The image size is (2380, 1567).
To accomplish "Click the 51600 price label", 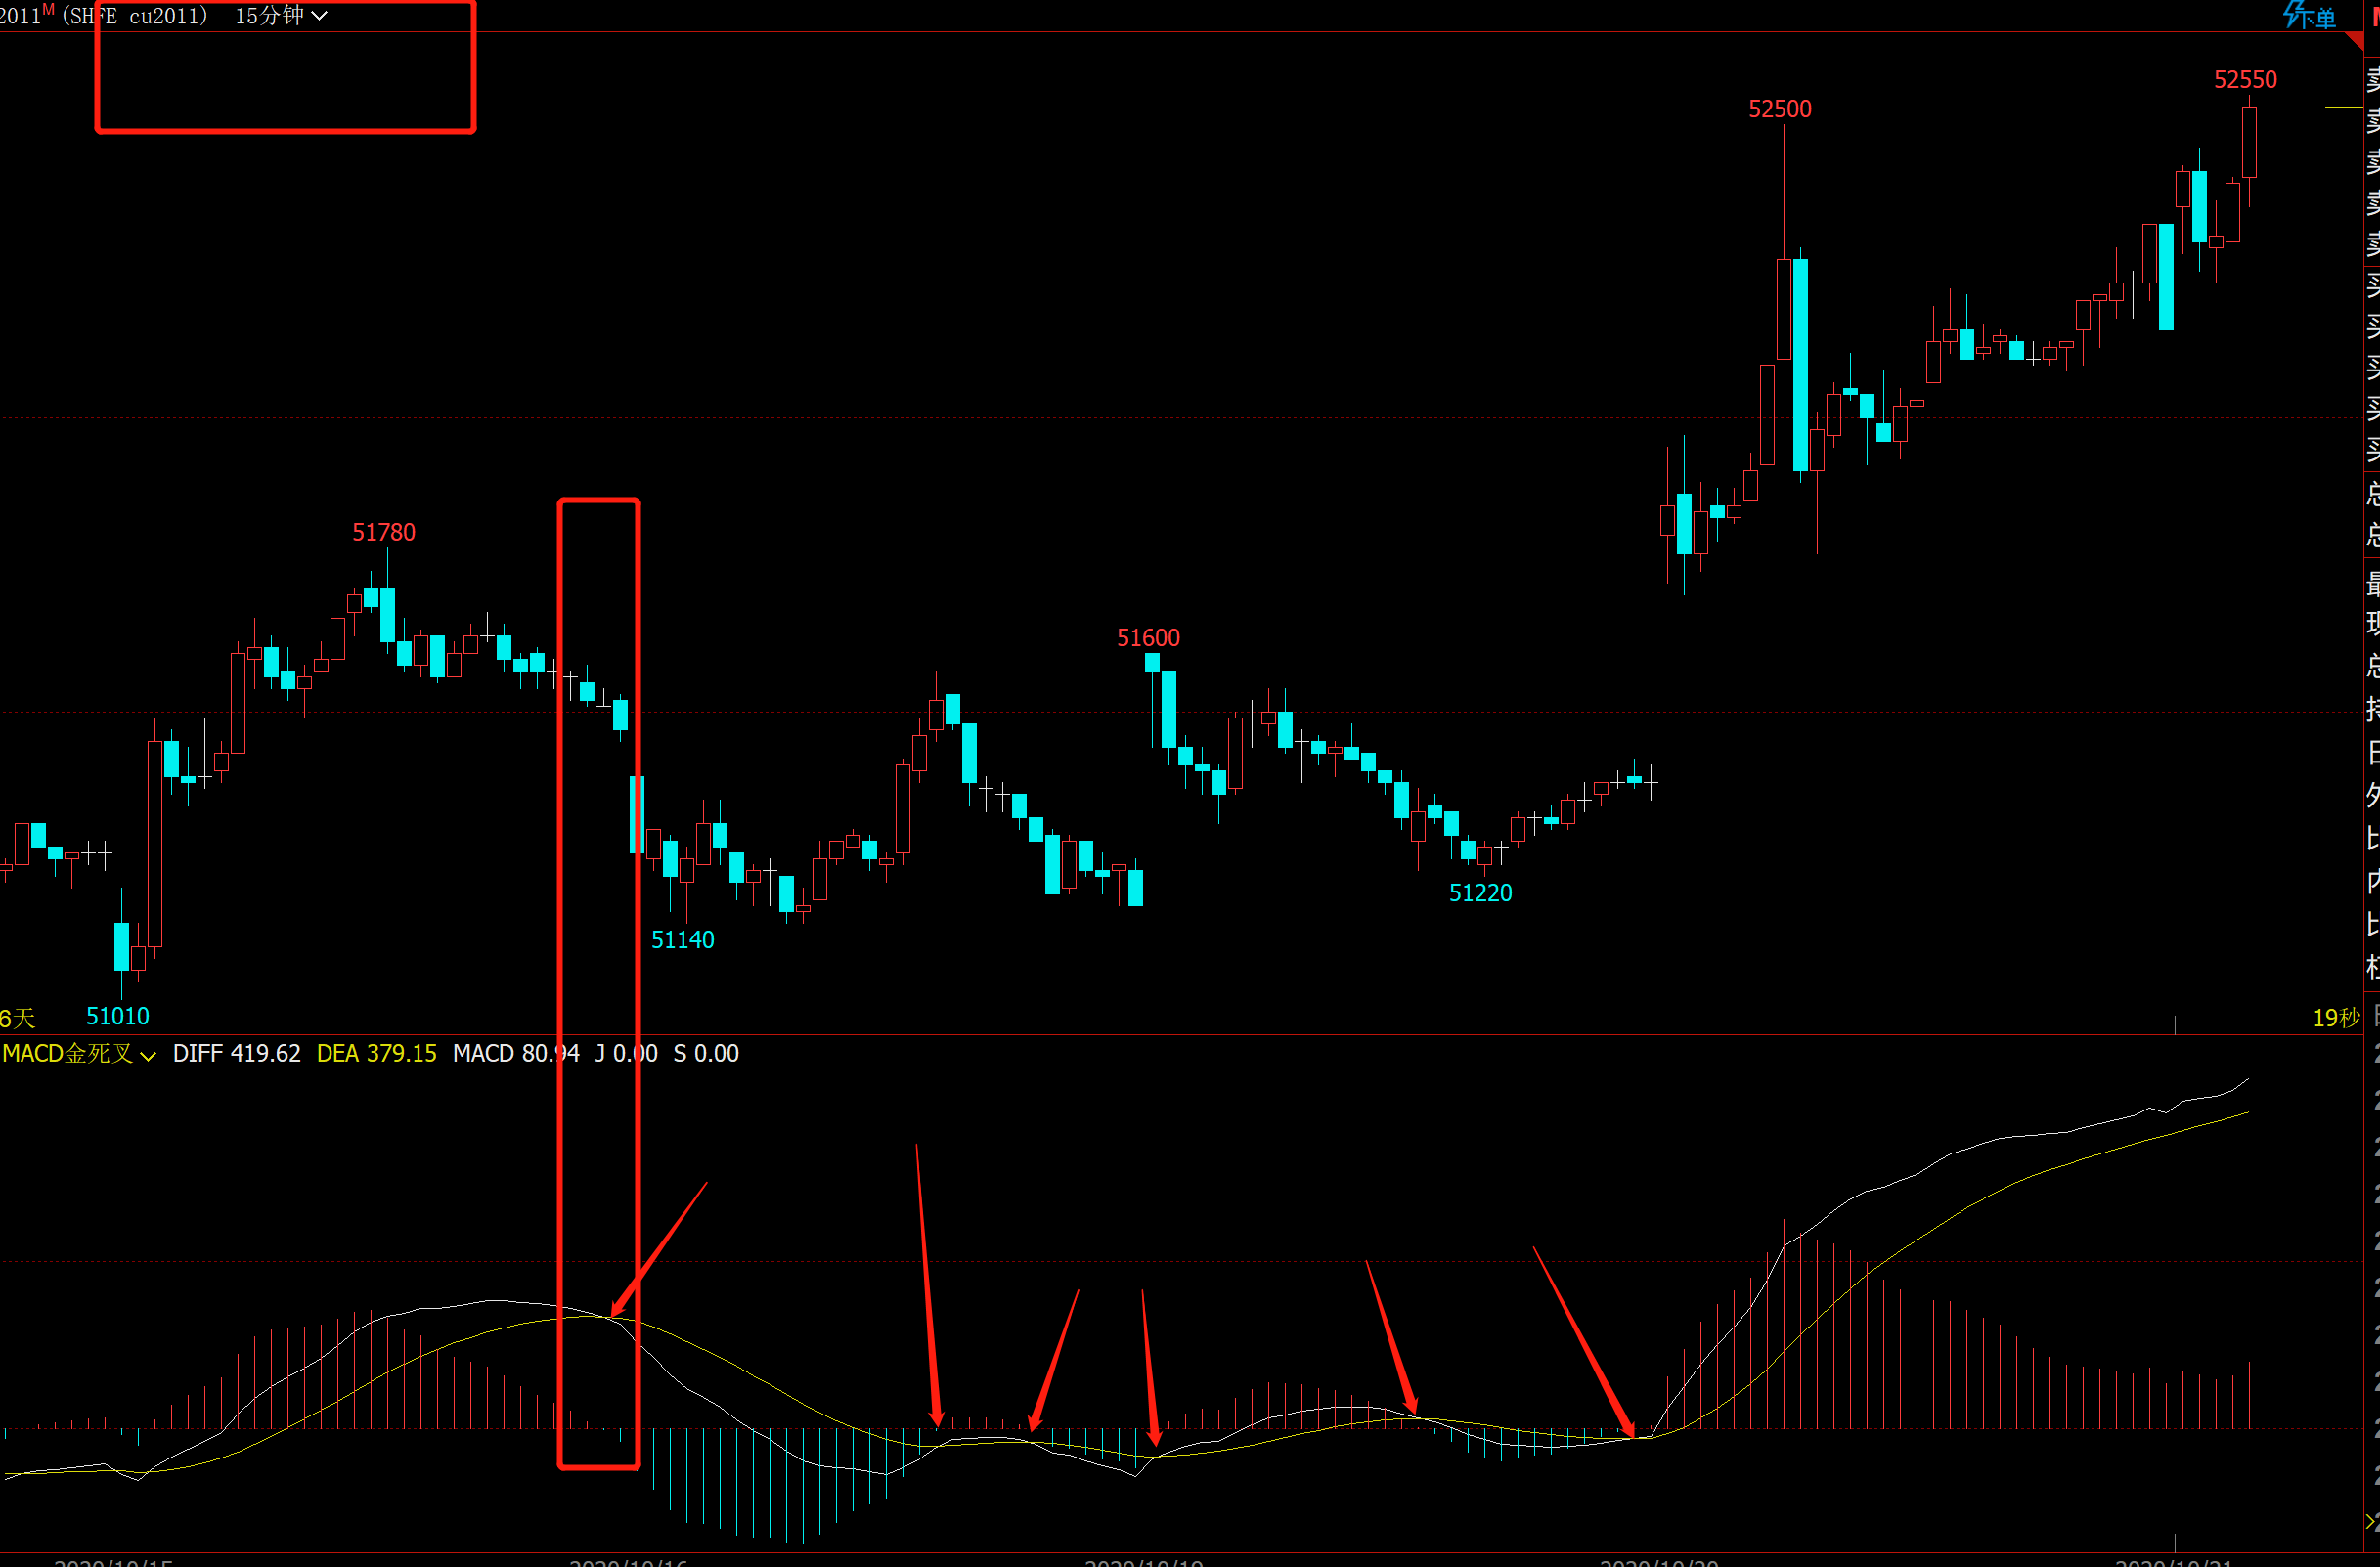I will click(x=1148, y=638).
